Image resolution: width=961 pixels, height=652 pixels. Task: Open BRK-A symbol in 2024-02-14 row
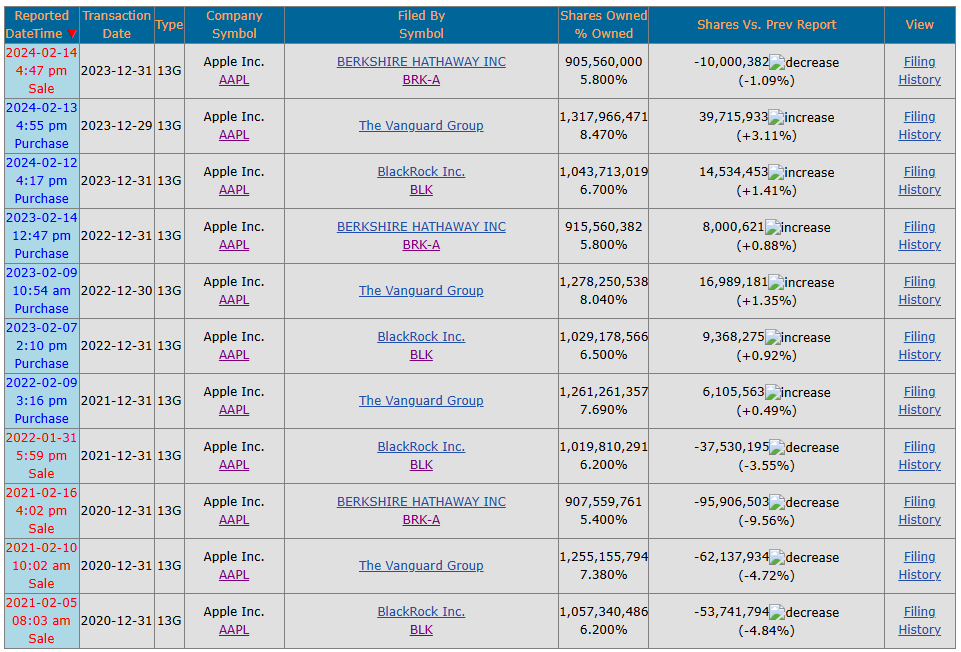(421, 80)
